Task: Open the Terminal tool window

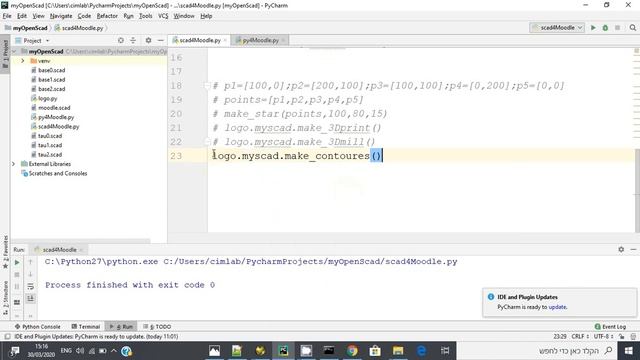Action: click(x=86, y=327)
